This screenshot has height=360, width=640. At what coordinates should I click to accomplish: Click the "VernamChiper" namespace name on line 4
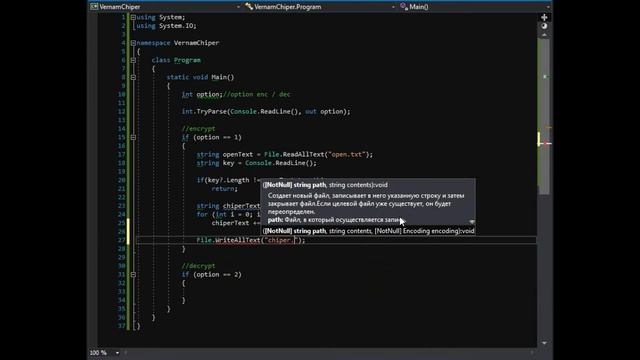point(196,43)
